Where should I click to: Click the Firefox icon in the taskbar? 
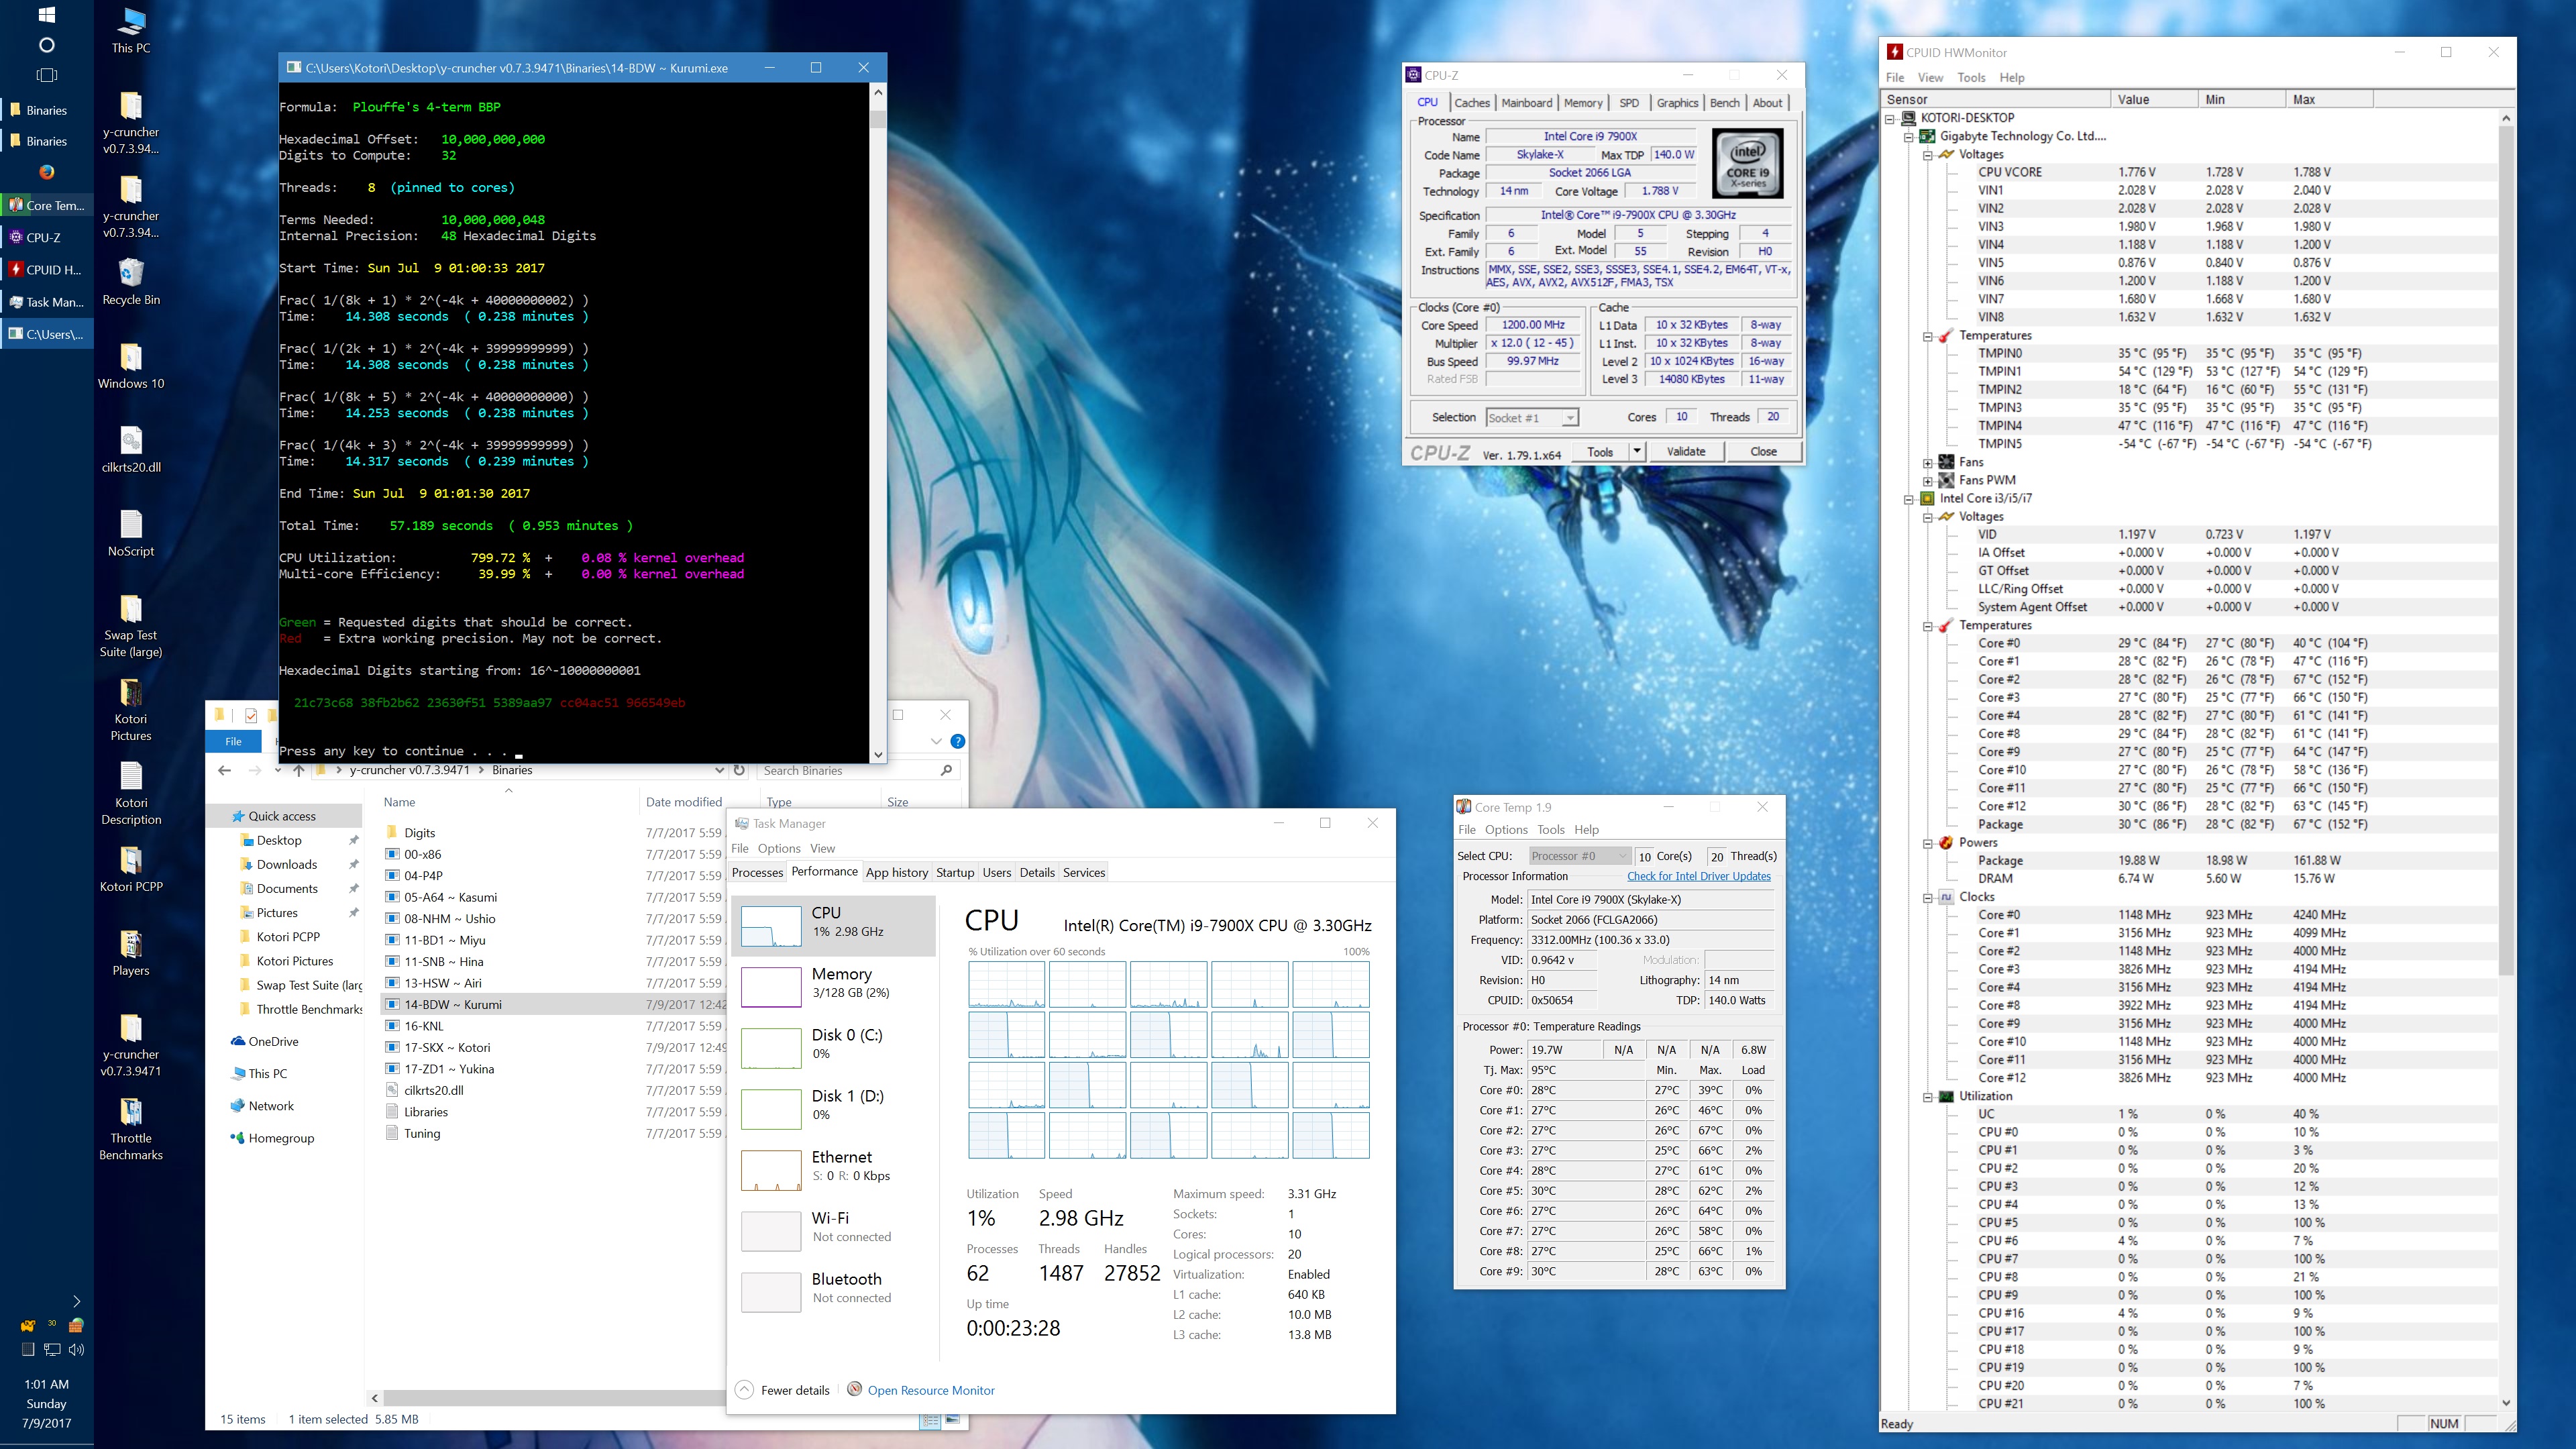[x=46, y=172]
